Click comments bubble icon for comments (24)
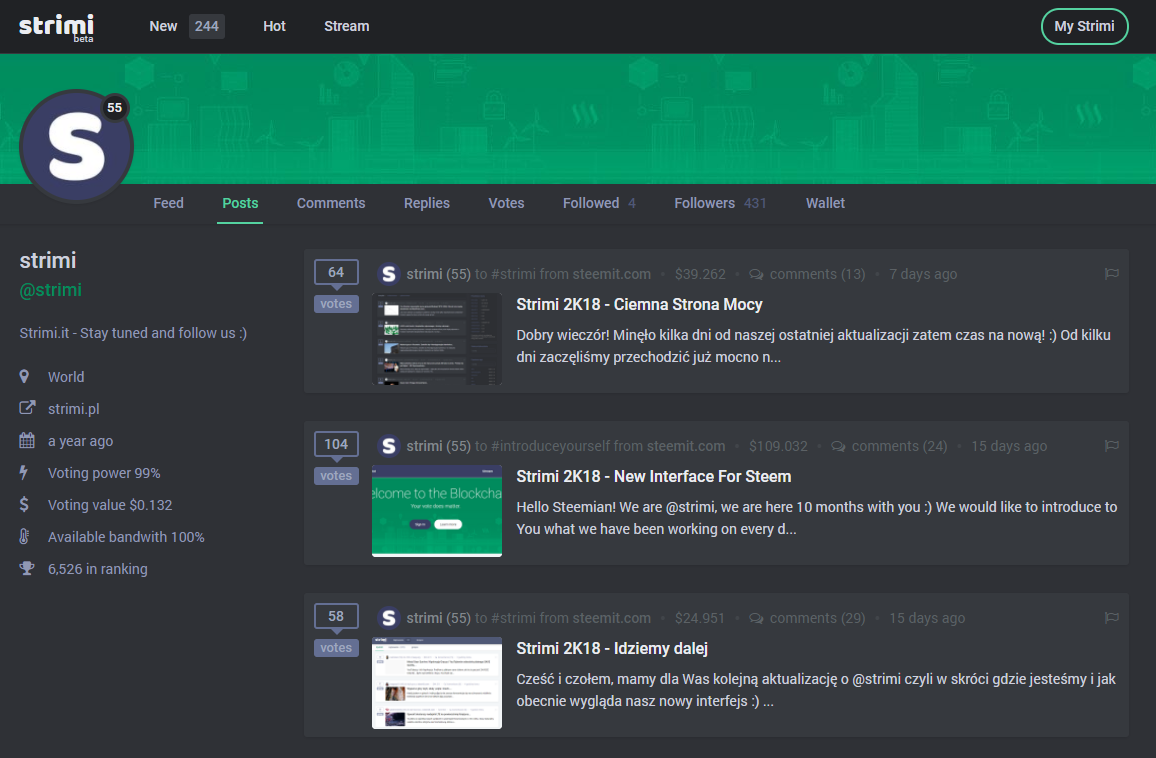Image resolution: width=1156 pixels, height=758 pixels. click(x=838, y=446)
